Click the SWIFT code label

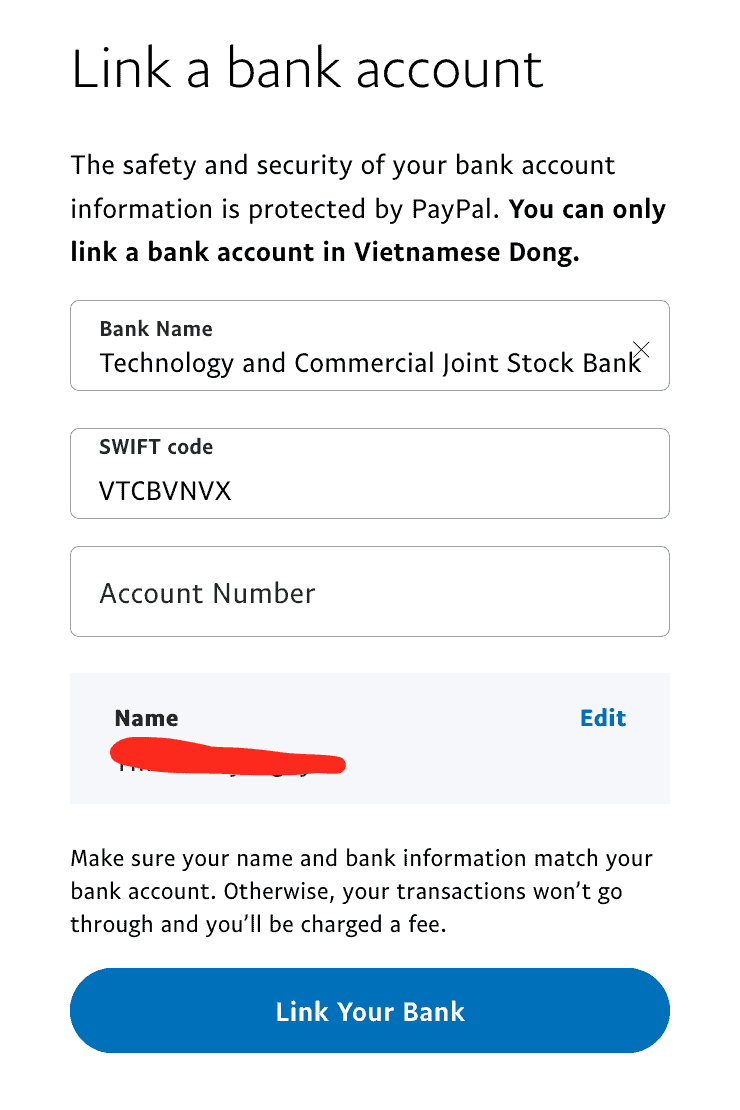(156, 447)
